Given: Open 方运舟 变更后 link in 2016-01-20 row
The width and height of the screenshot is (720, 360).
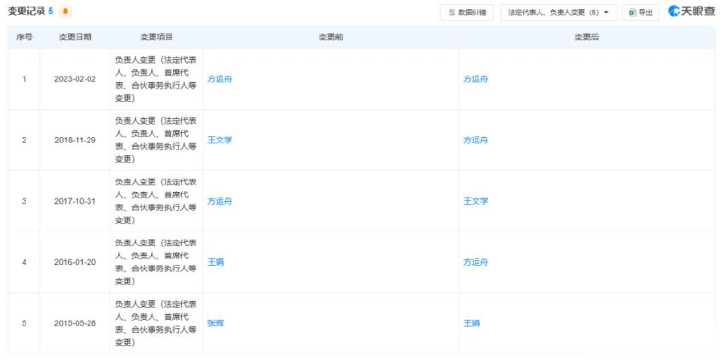Looking at the screenshot, I should pos(475,262).
